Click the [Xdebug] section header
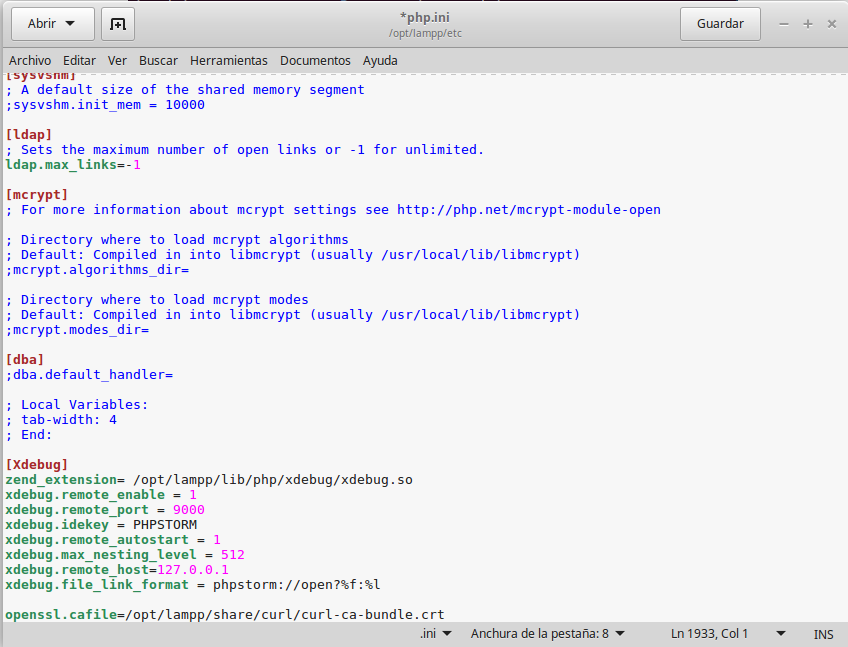 pyautogui.click(x=37, y=465)
